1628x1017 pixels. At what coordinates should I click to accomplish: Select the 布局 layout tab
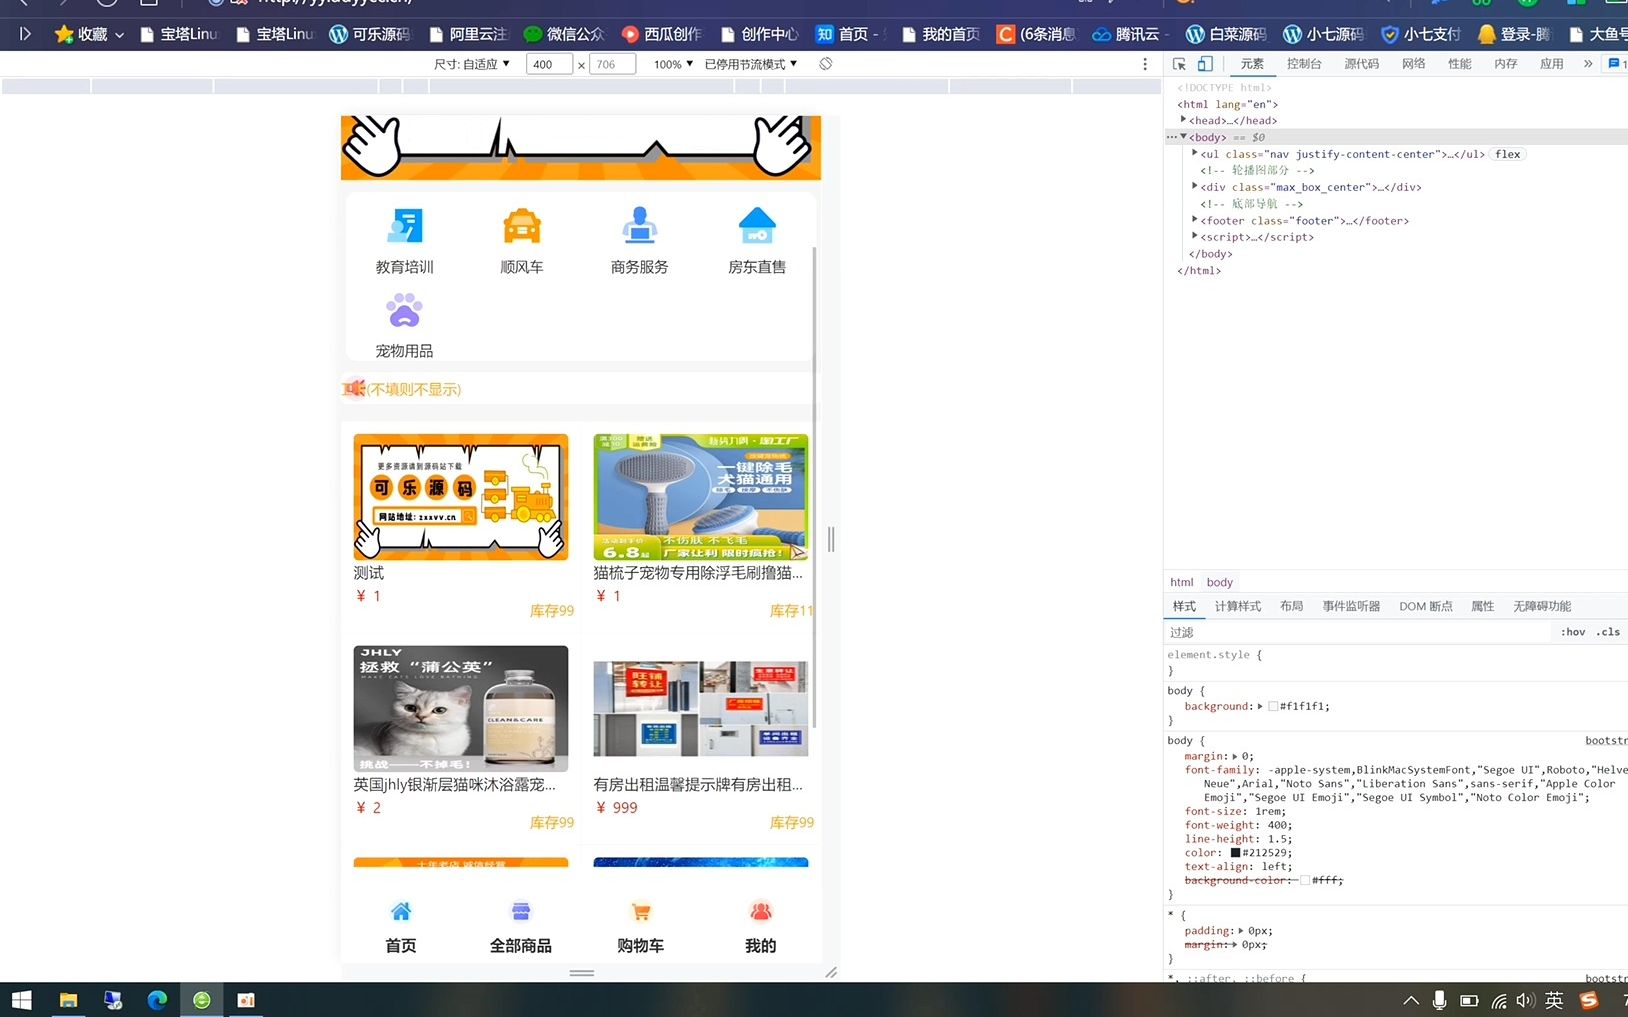tap(1292, 606)
